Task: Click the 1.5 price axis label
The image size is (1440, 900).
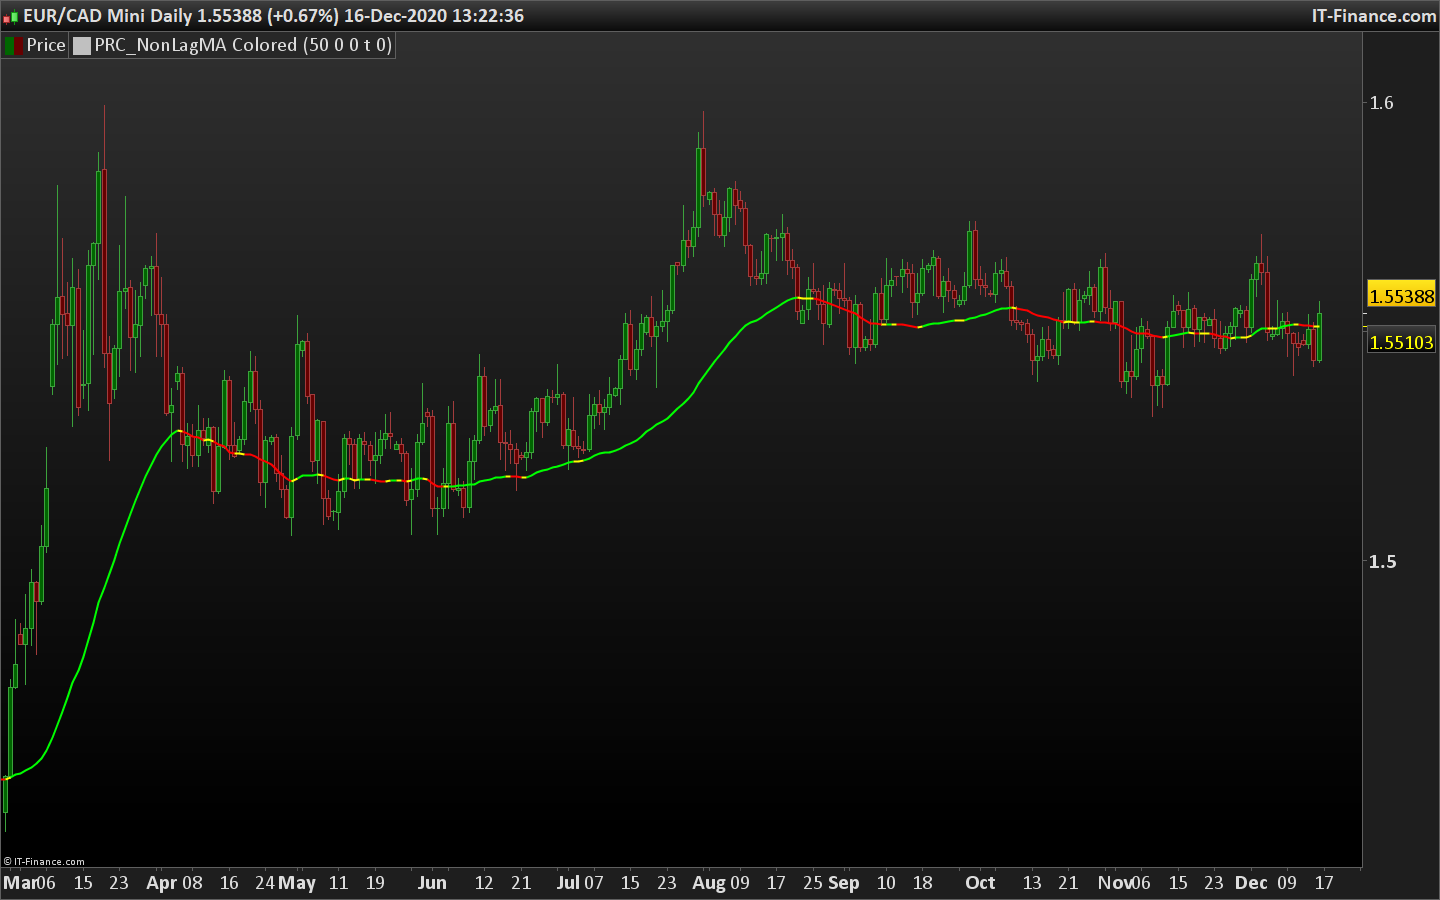Action: 1382,561
